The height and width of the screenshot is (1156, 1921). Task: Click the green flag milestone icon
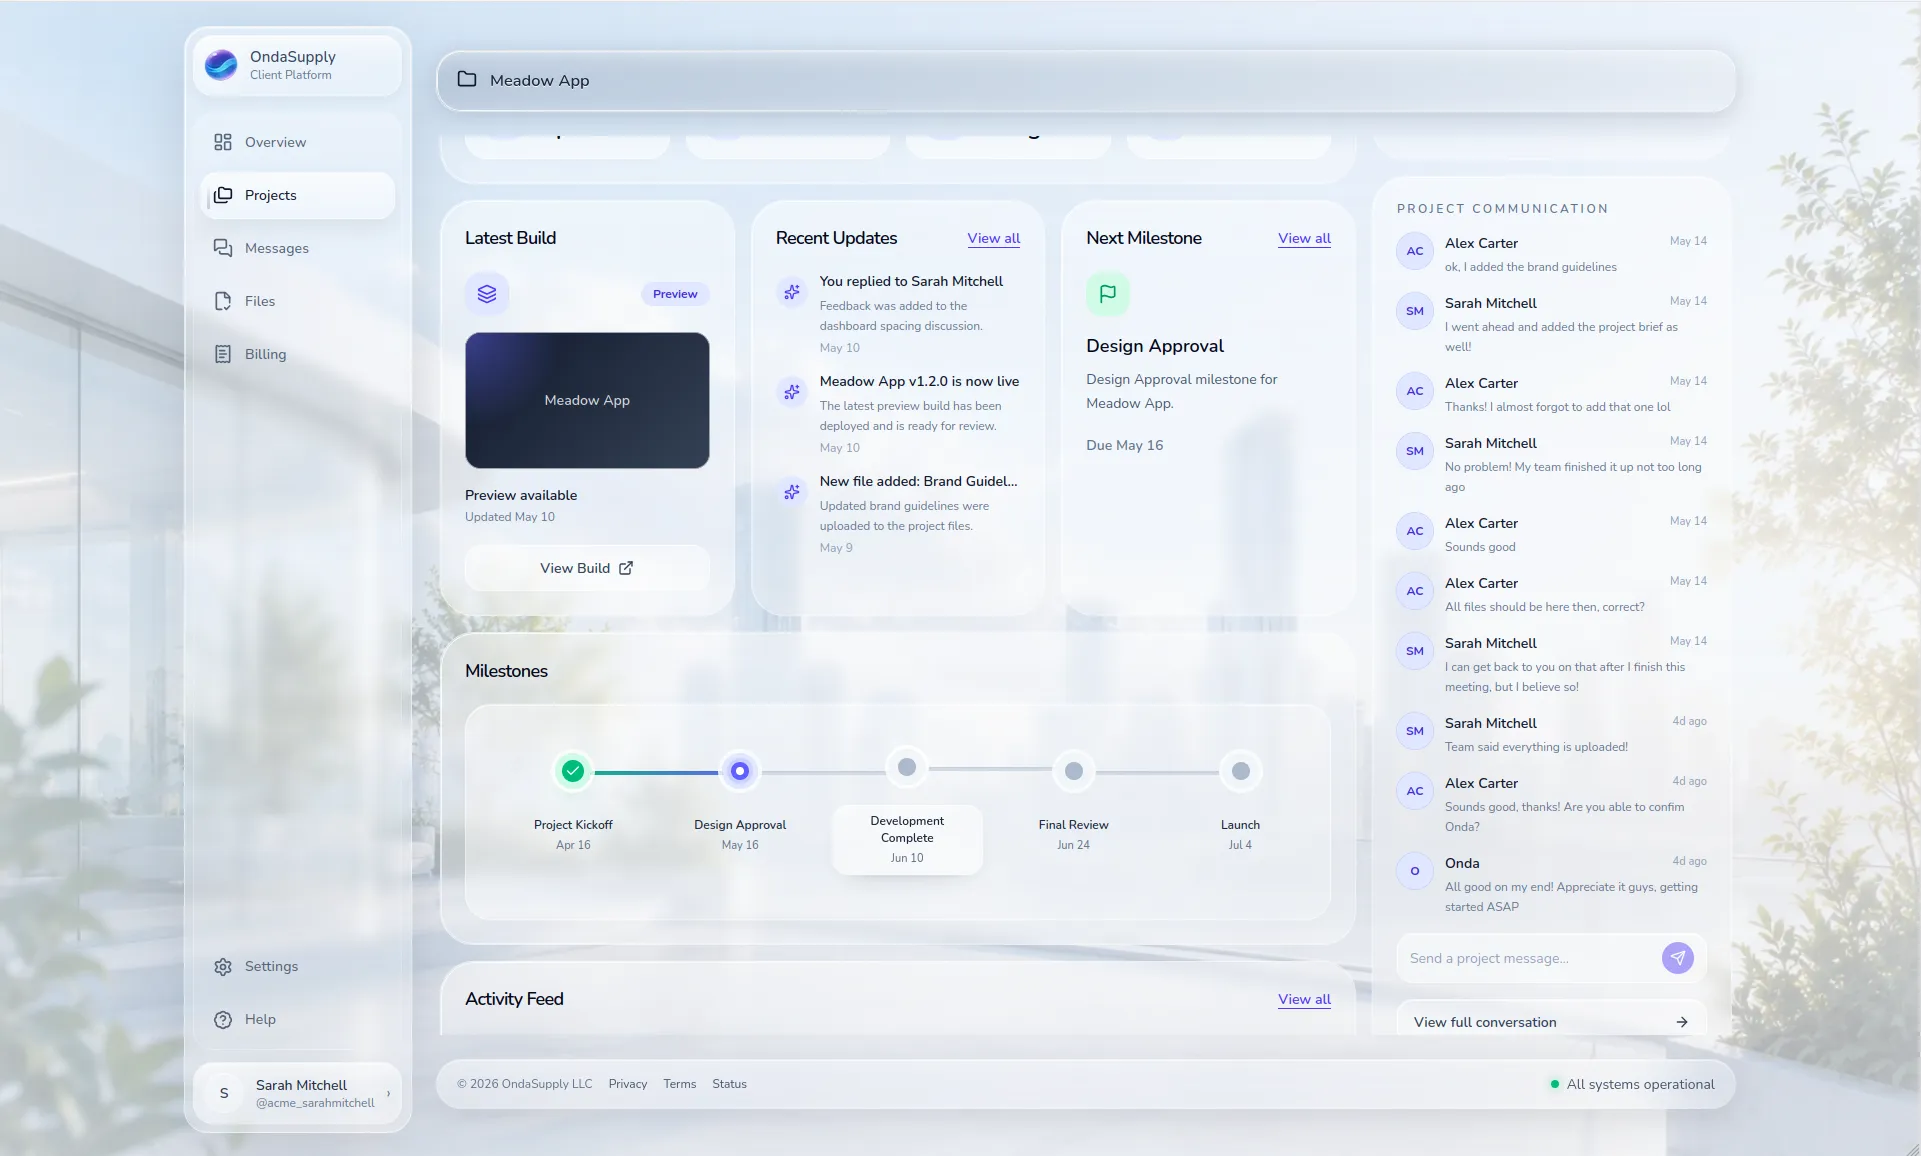click(1108, 294)
